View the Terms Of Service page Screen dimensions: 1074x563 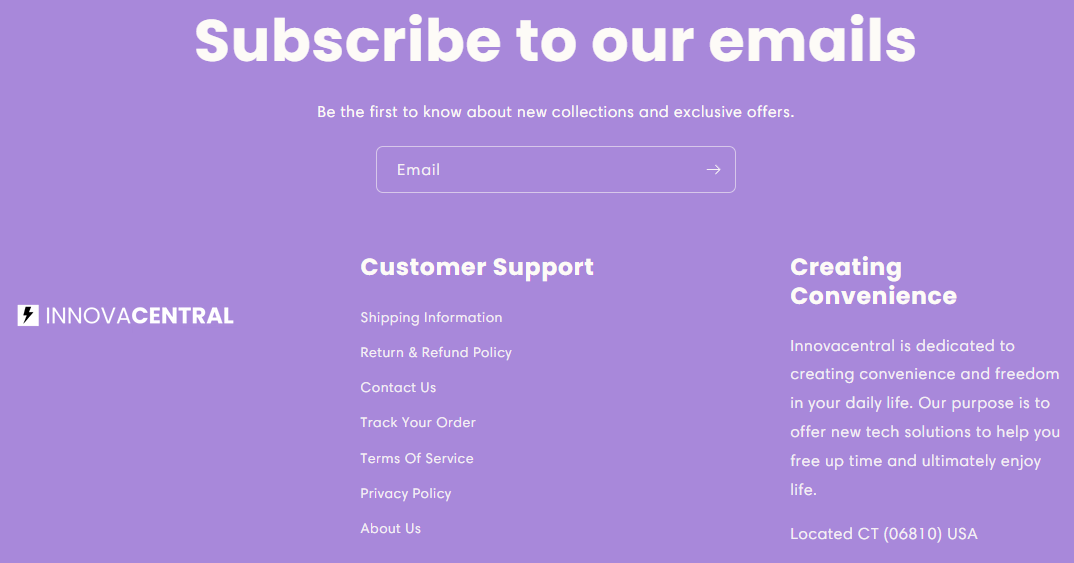tap(416, 458)
